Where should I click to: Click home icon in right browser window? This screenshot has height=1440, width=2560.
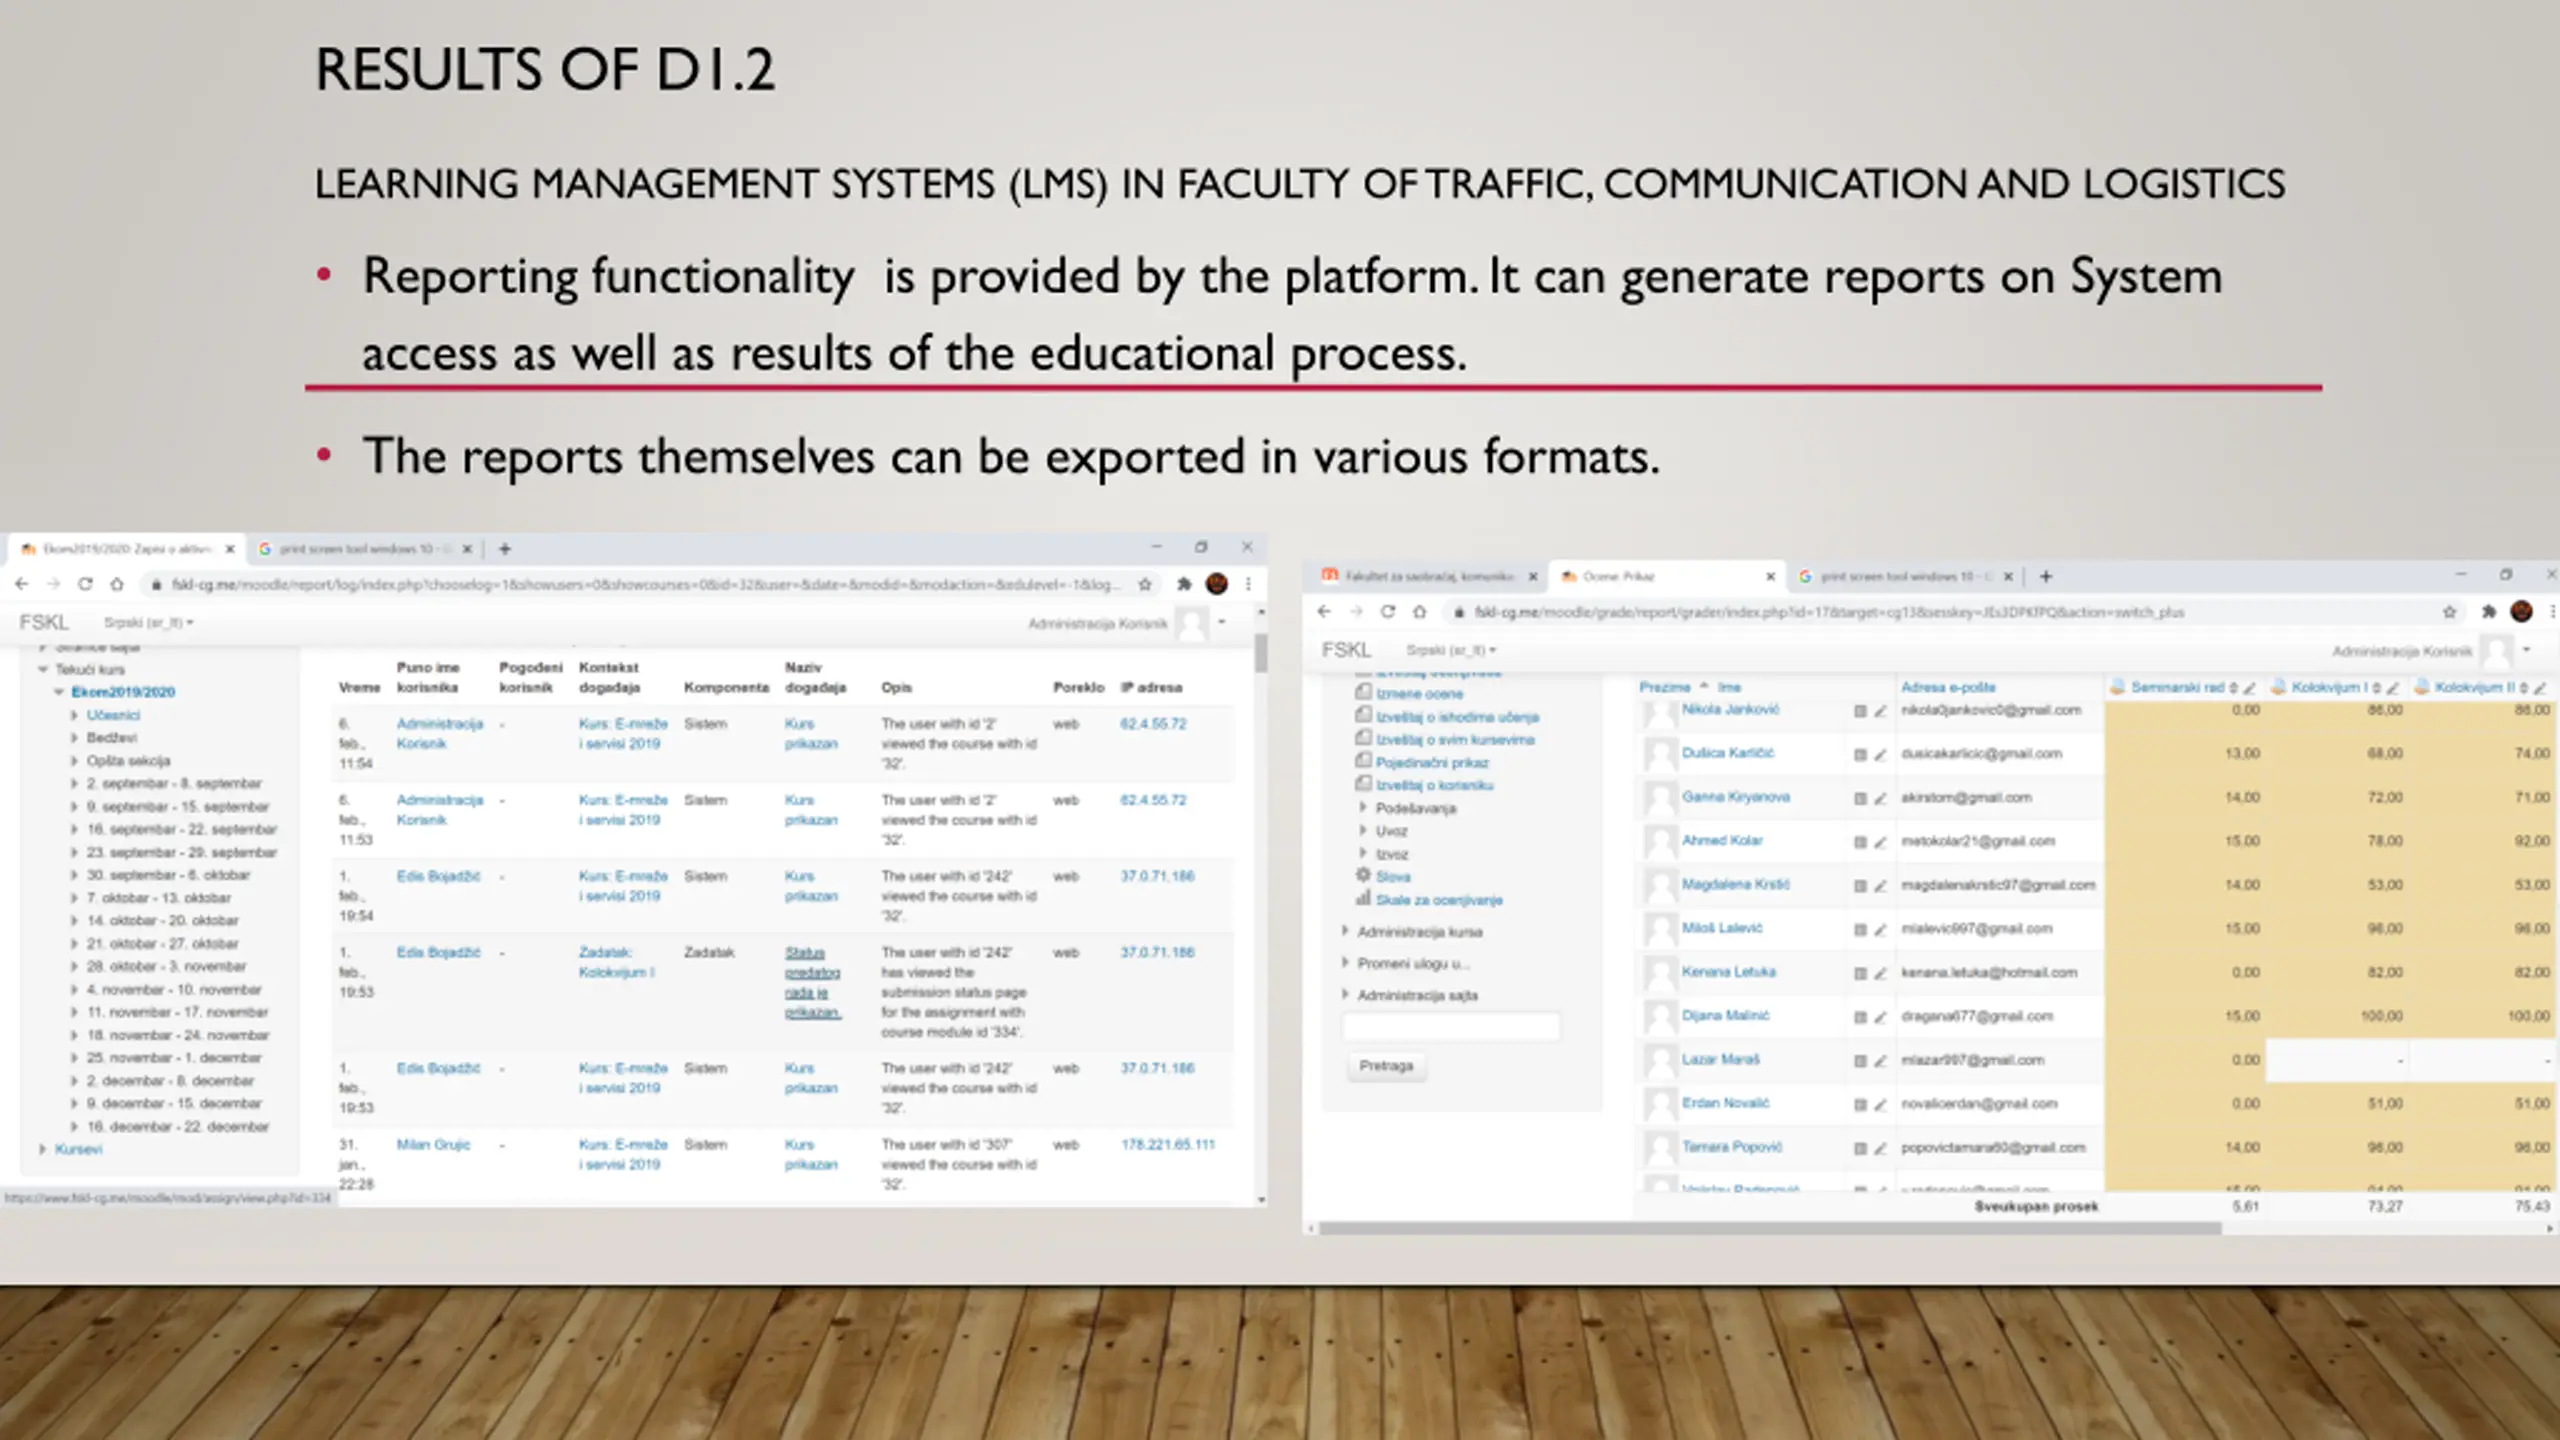pos(1420,612)
